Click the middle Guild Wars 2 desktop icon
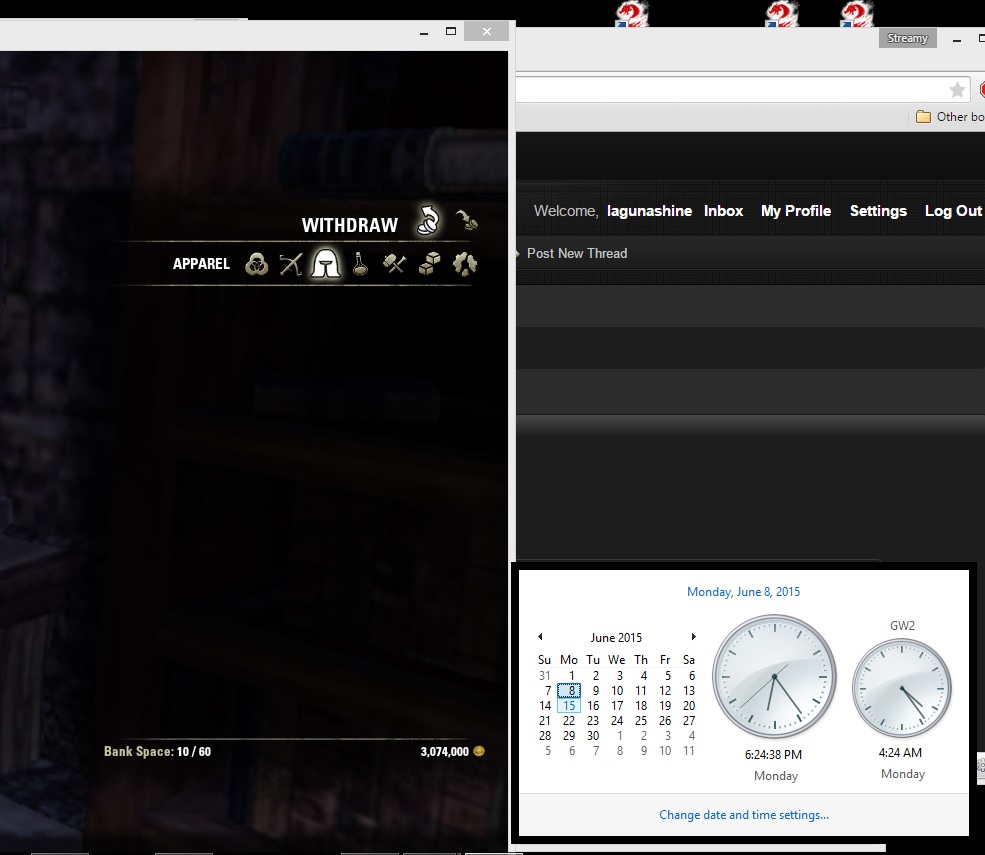 [x=781, y=14]
